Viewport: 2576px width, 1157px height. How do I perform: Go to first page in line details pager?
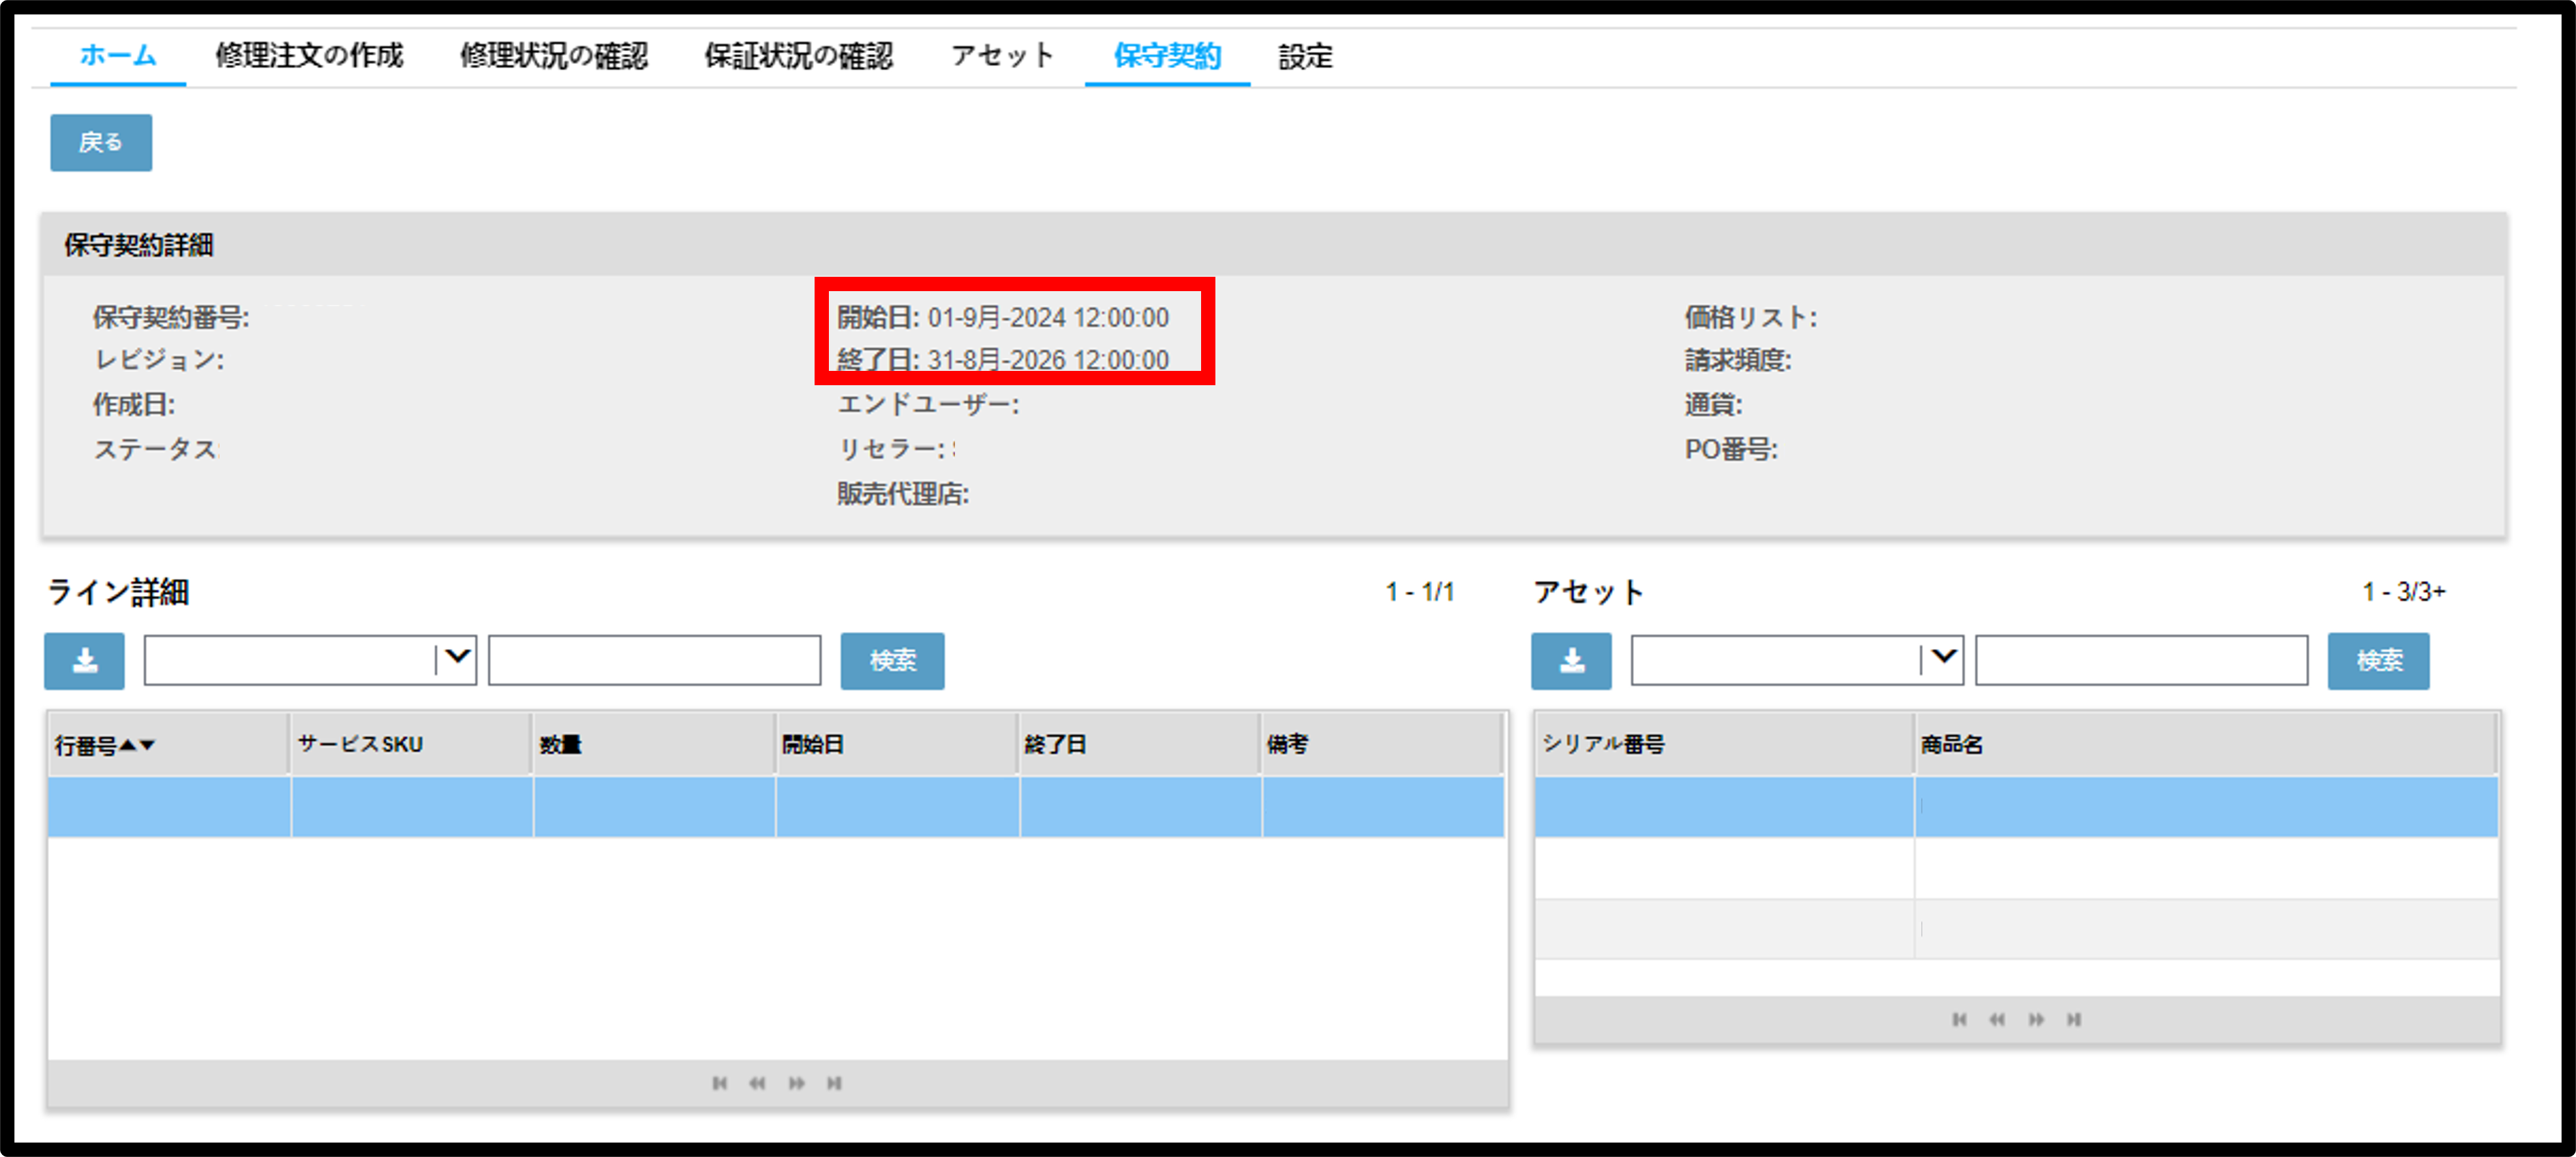(x=719, y=1083)
